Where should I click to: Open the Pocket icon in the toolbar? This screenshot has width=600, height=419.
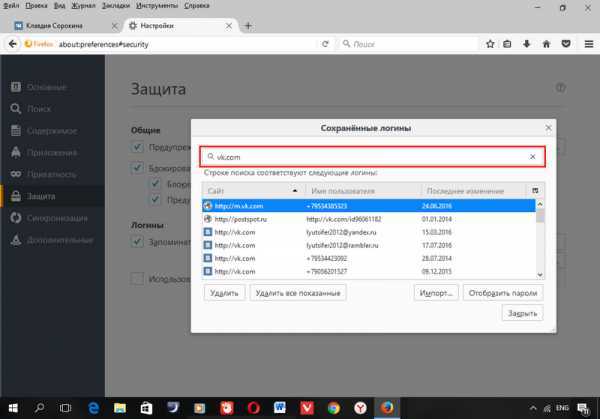pos(566,44)
